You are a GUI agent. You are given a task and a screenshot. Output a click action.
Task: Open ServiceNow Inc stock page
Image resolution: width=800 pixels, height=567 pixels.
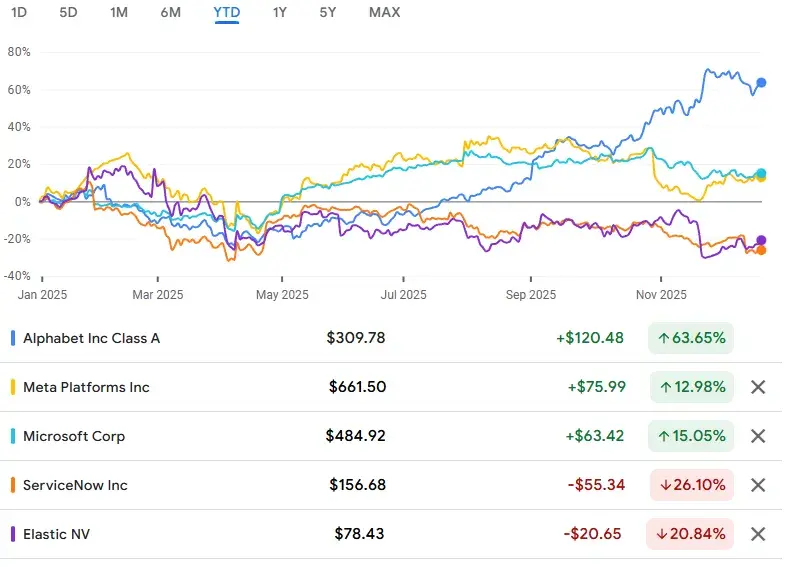pyautogui.click(x=76, y=485)
